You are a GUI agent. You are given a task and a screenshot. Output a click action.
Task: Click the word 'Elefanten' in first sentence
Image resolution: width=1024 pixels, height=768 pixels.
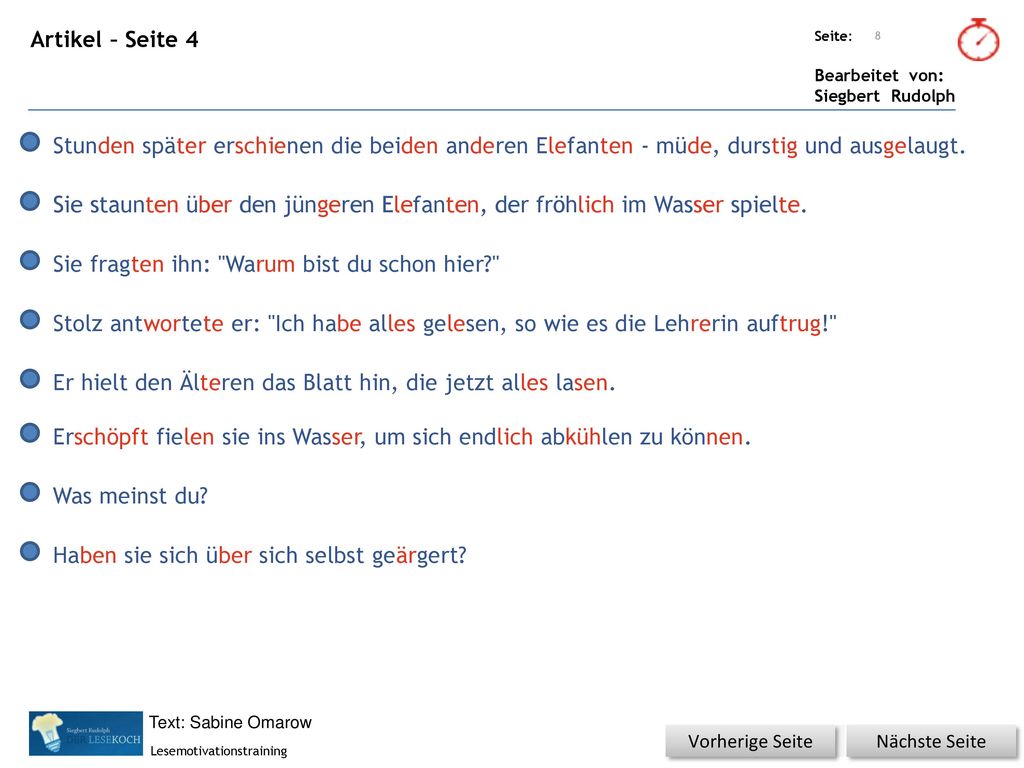tap(584, 146)
